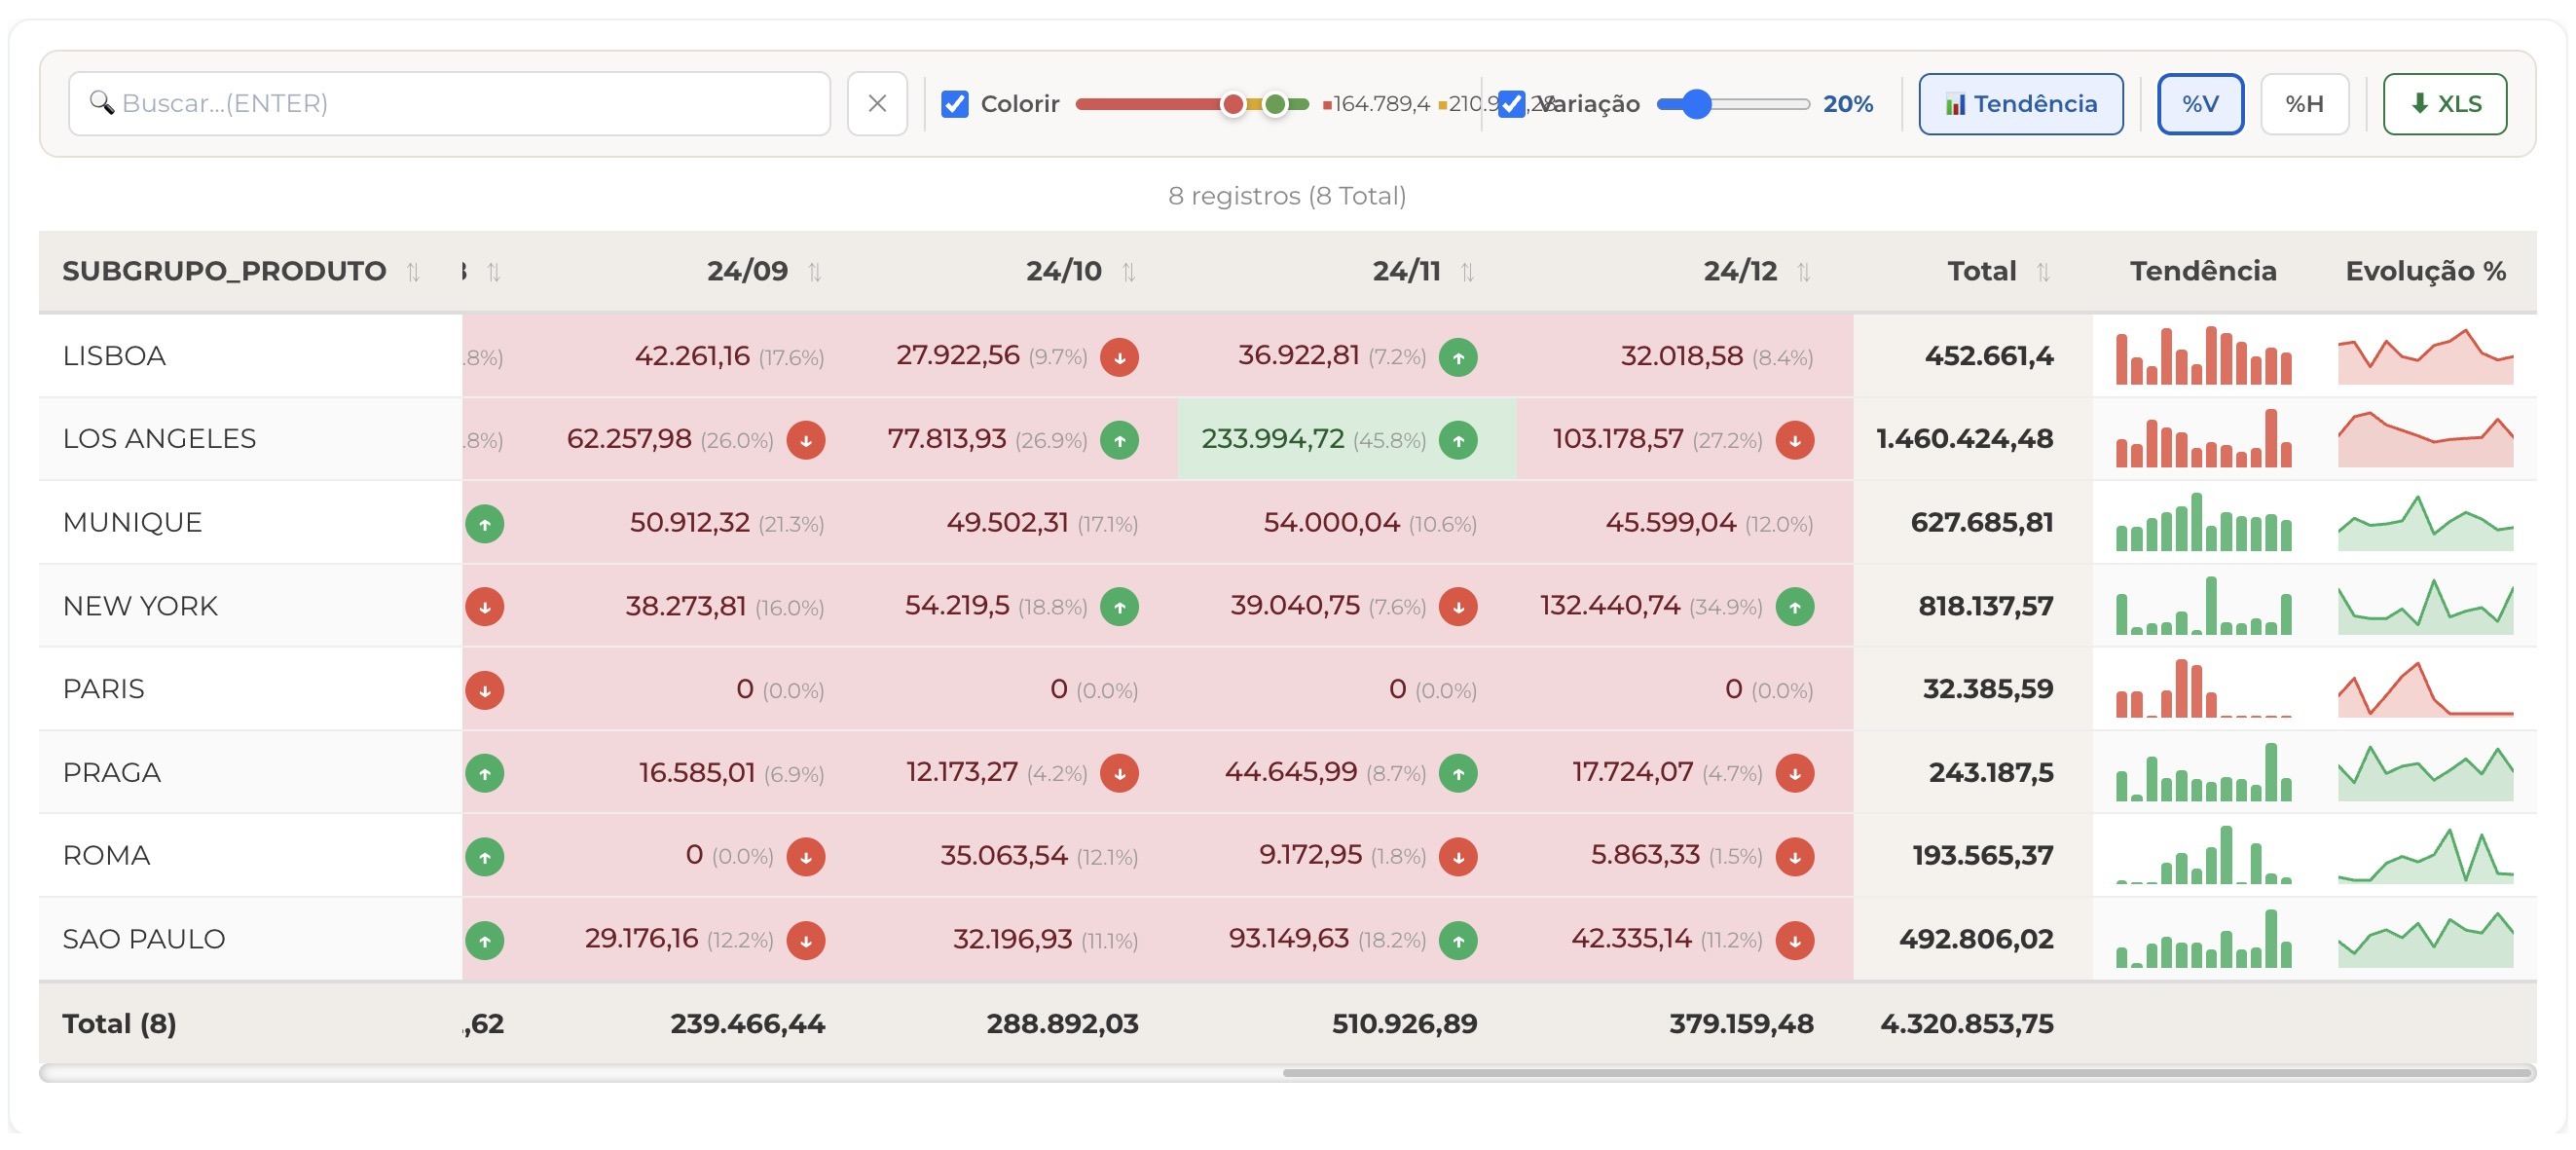Click down arrow beside Roma 9.172,95
Image resolution: width=2576 pixels, height=1150 pixels.
click(x=1458, y=857)
